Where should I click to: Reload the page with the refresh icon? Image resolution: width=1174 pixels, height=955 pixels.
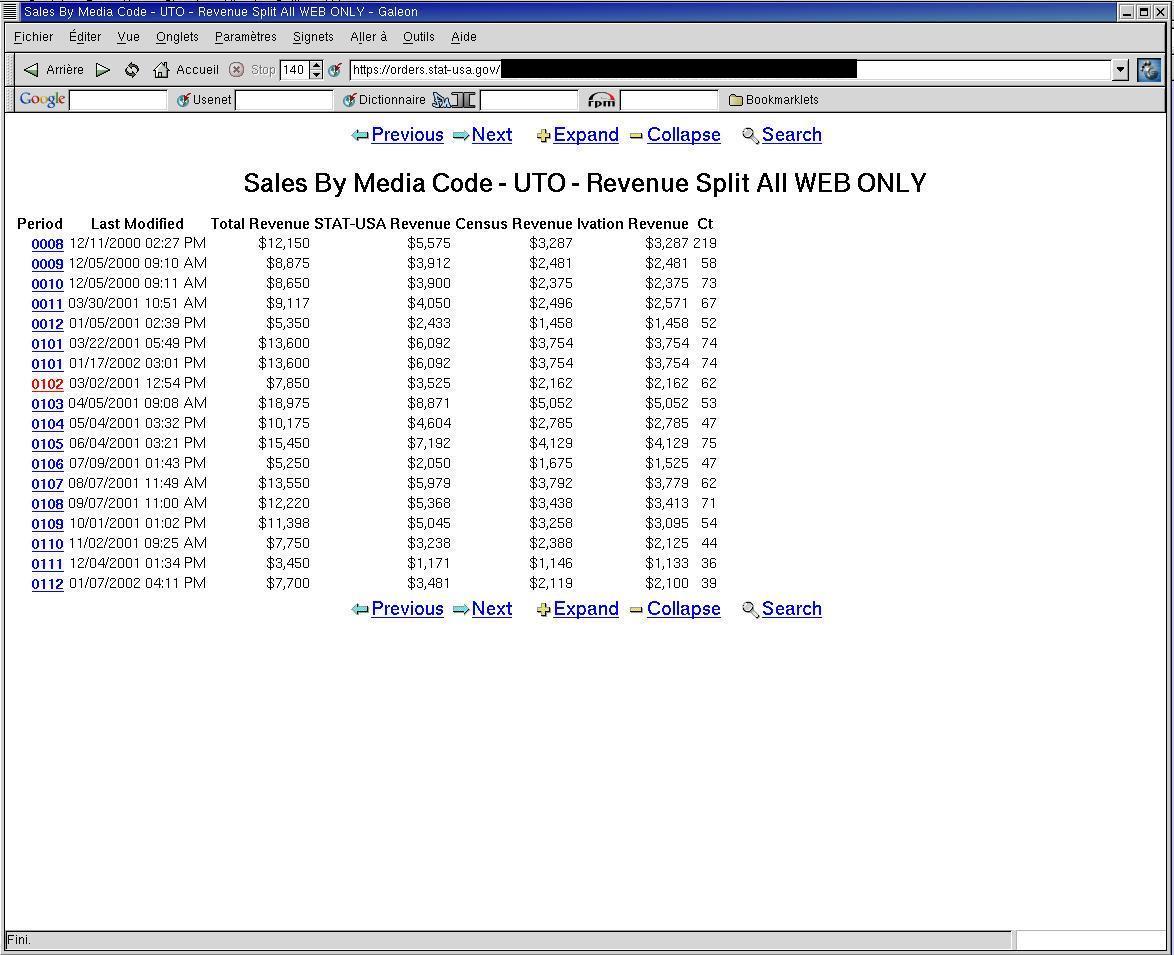132,70
